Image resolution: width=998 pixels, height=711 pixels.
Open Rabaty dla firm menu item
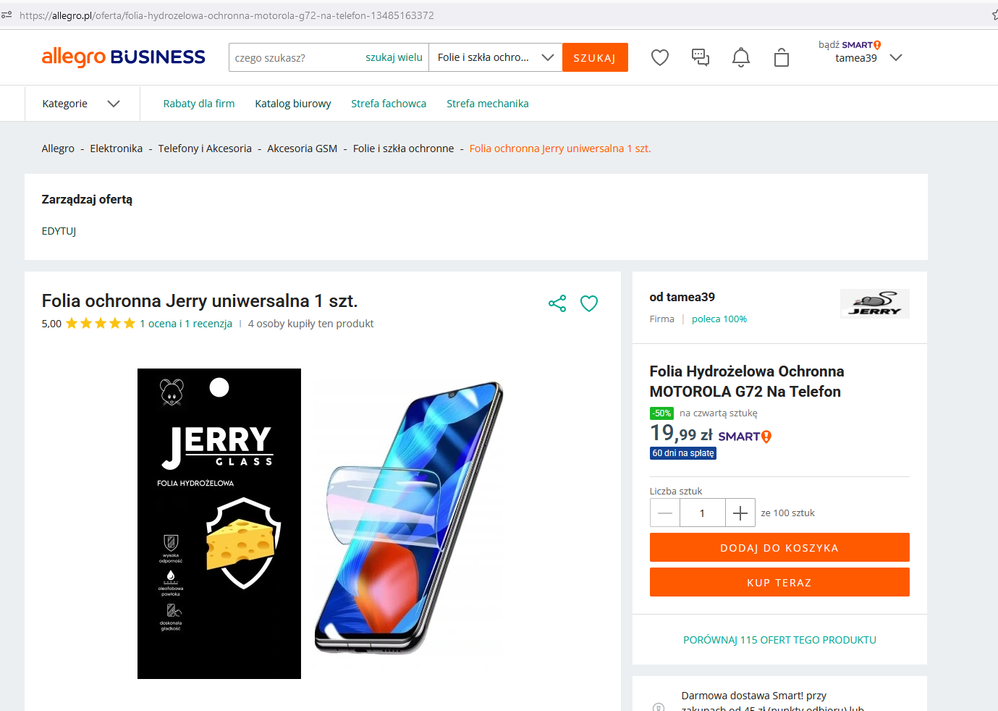point(199,103)
